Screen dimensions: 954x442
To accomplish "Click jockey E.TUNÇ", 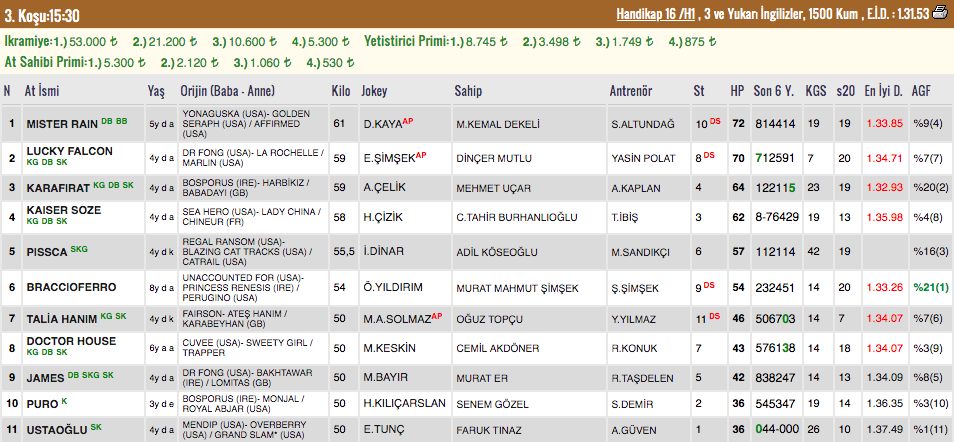I will tap(383, 430).
